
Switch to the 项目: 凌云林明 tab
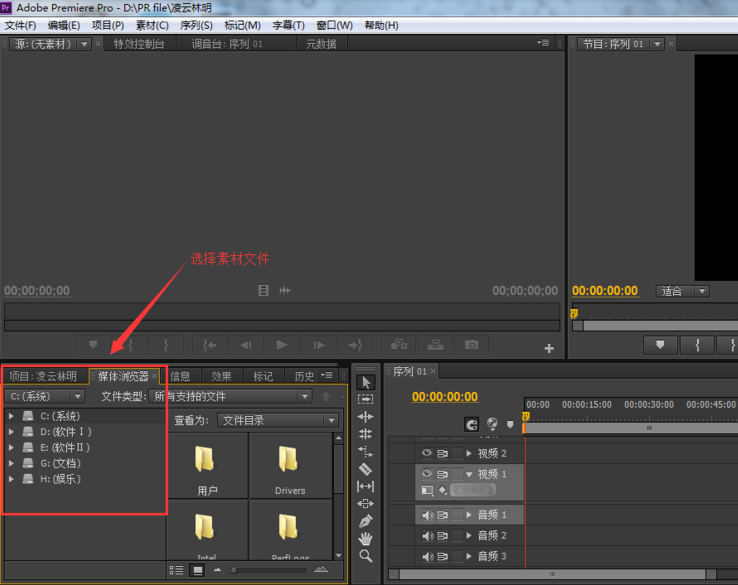[x=43, y=376]
